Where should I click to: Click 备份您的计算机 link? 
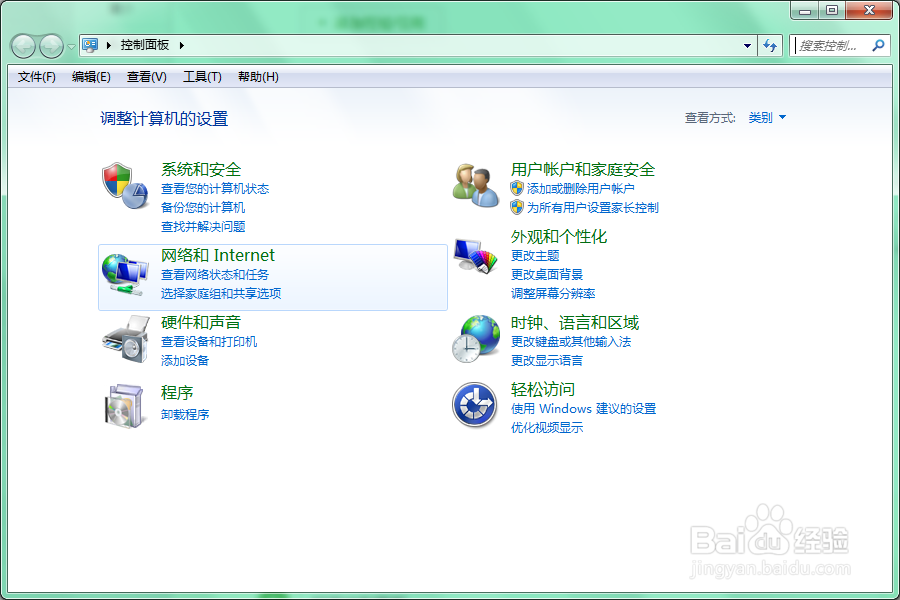click(203, 208)
